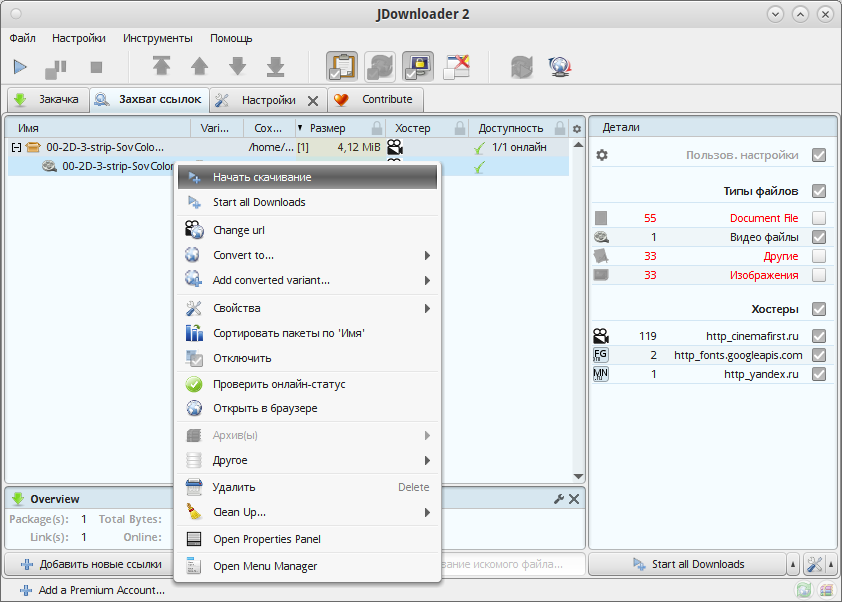842x602 pixels.
Task: Click the bottom-right wrench tools icon
Action: click(814, 564)
